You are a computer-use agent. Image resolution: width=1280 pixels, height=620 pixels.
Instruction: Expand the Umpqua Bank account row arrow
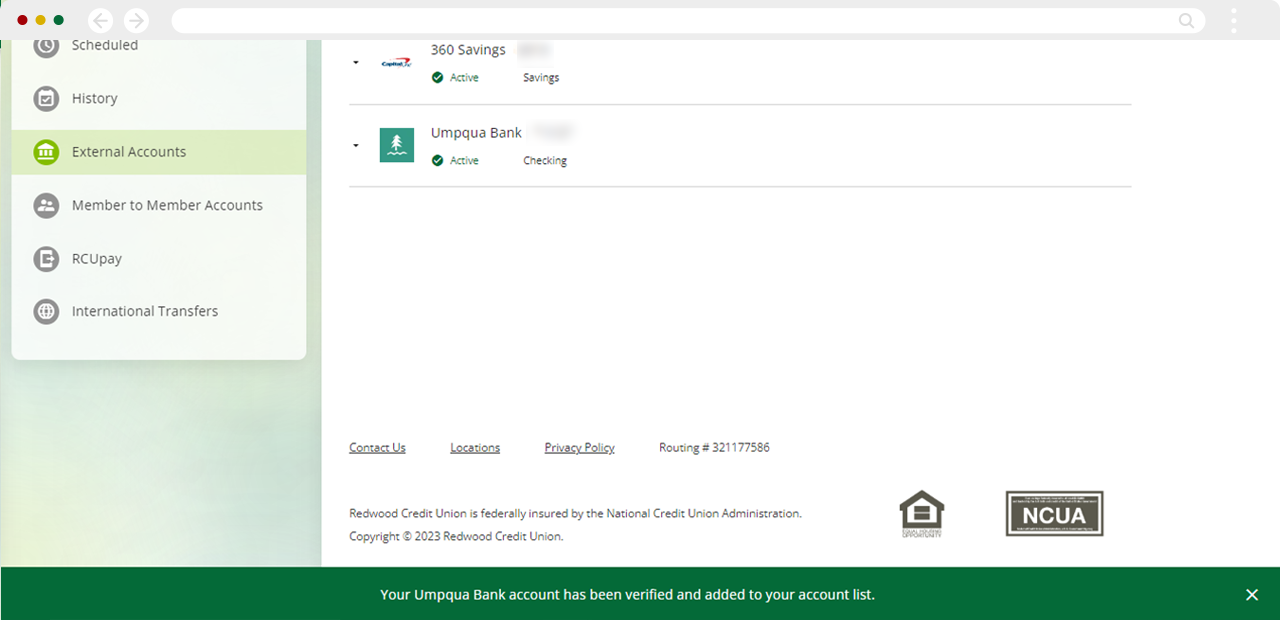(x=356, y=145)
